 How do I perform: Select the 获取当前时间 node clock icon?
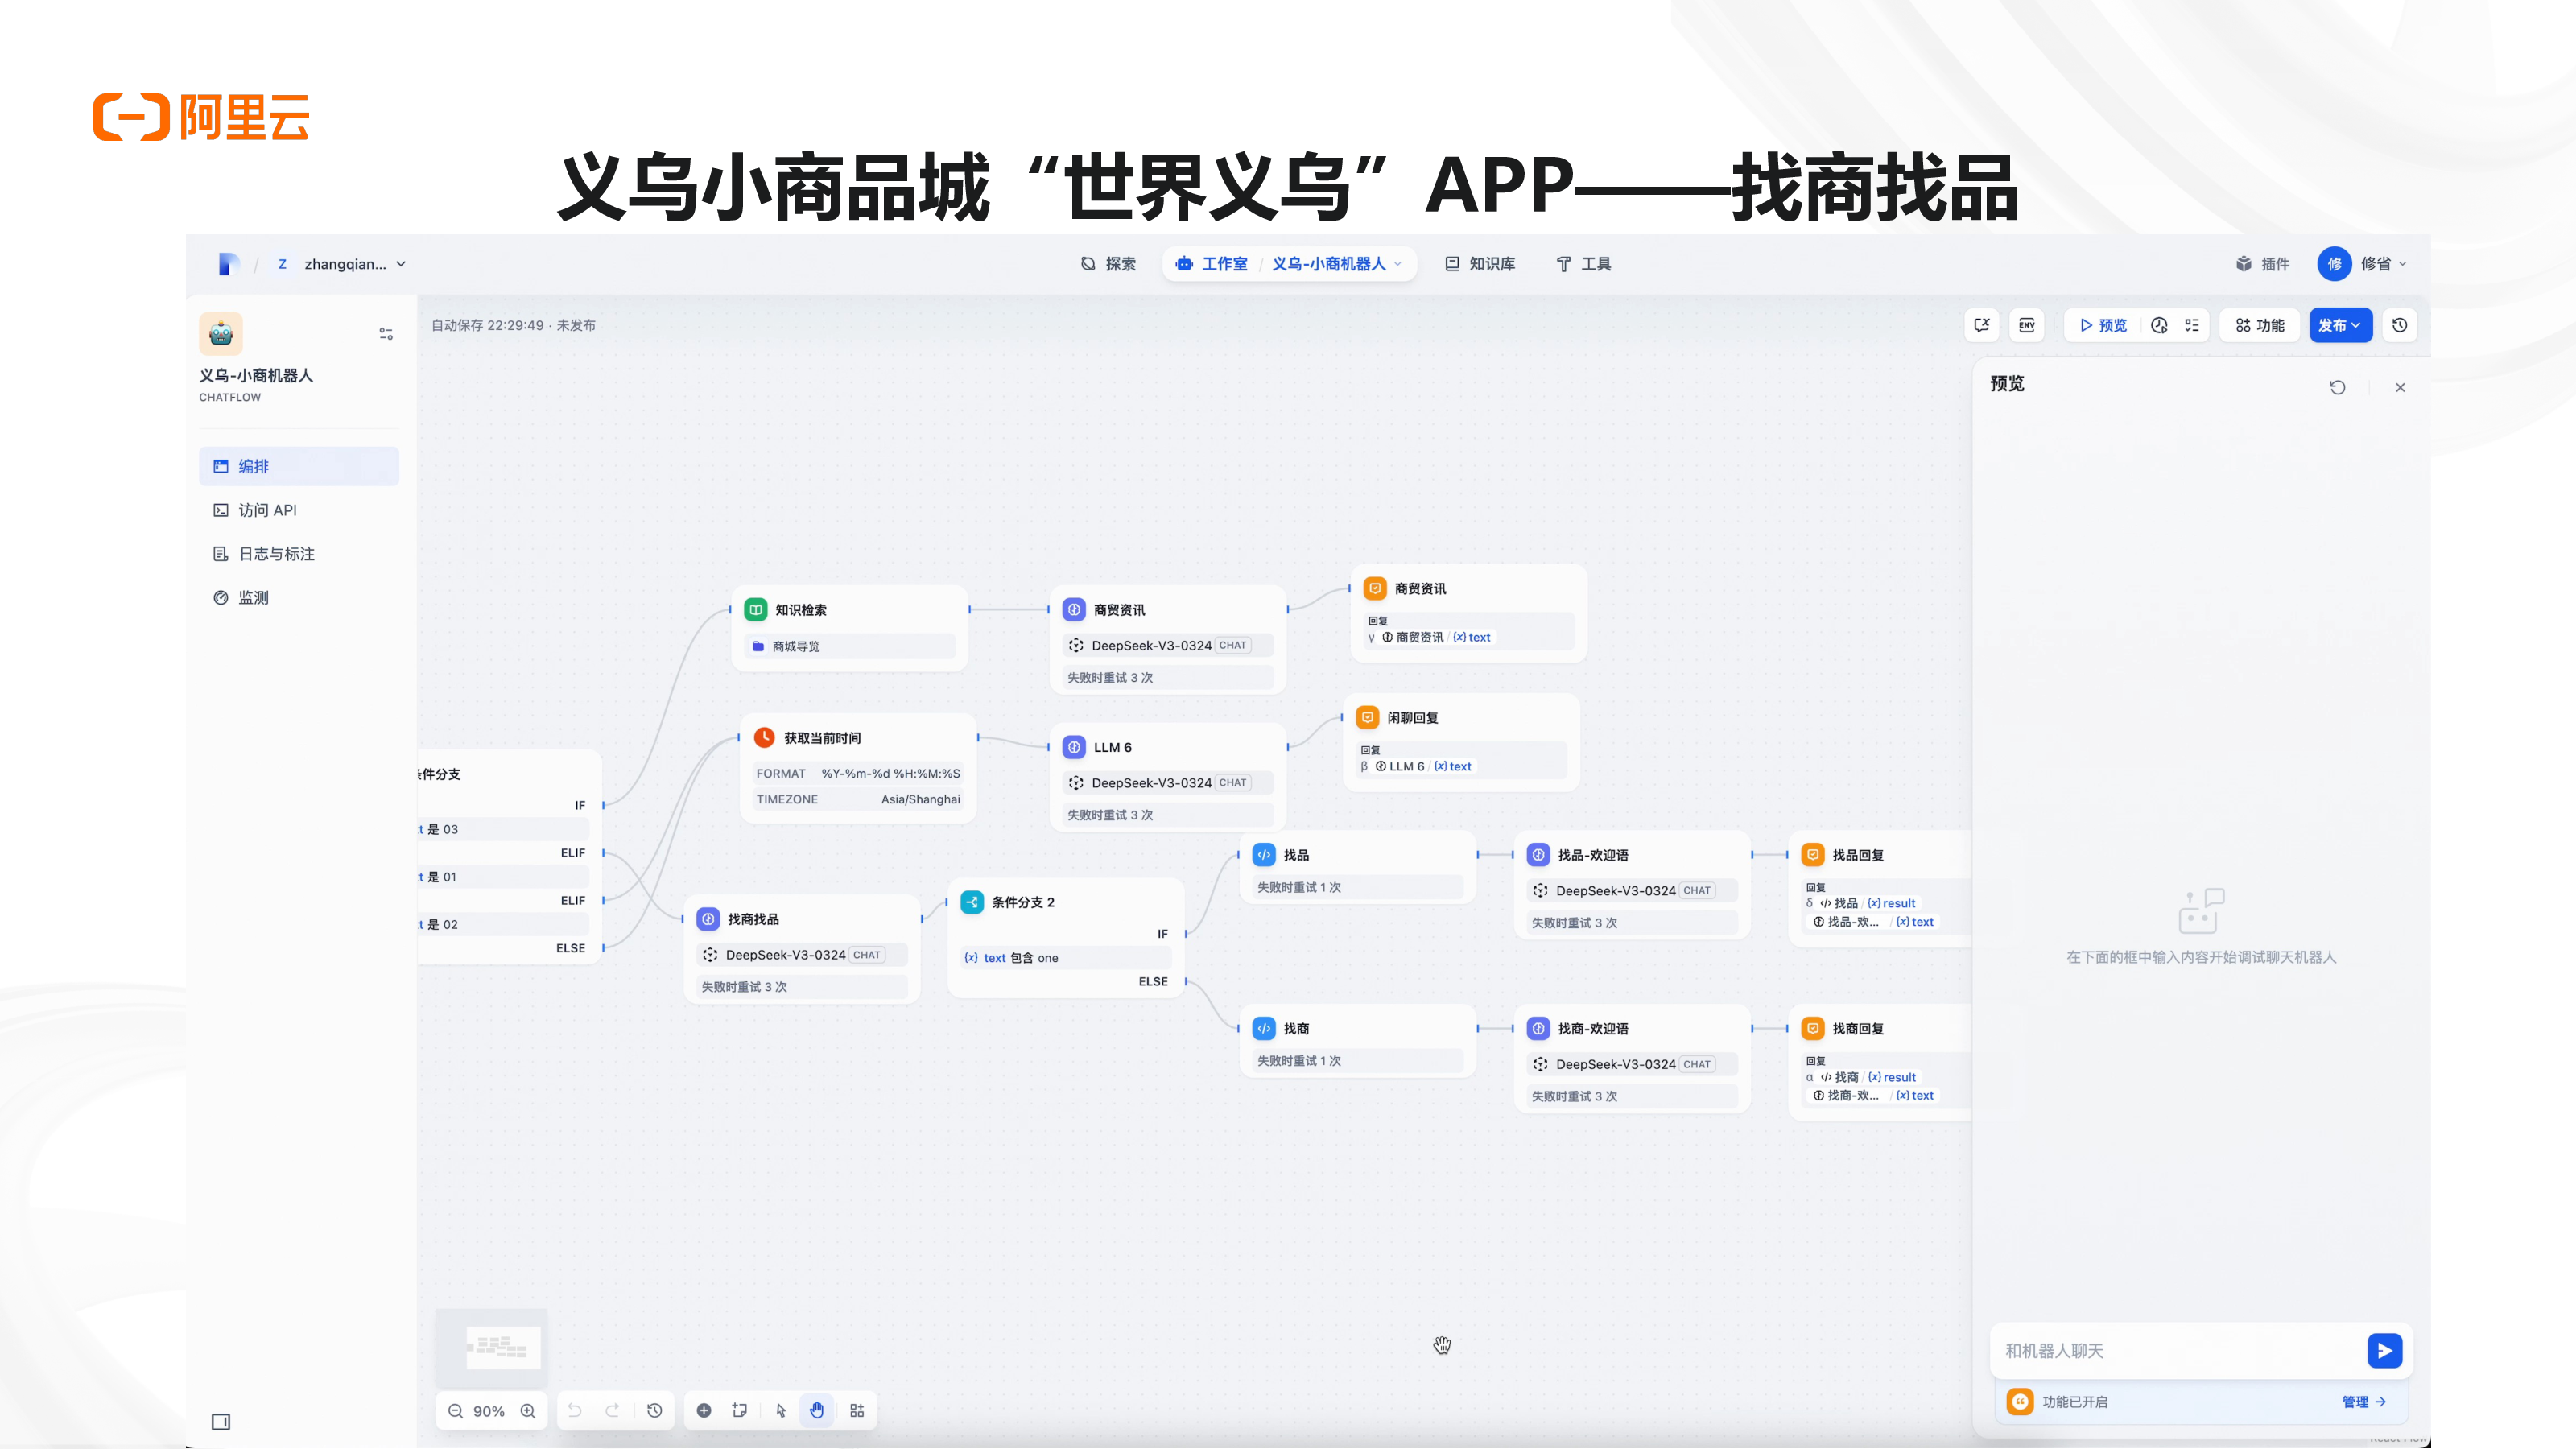coord(764,737)
